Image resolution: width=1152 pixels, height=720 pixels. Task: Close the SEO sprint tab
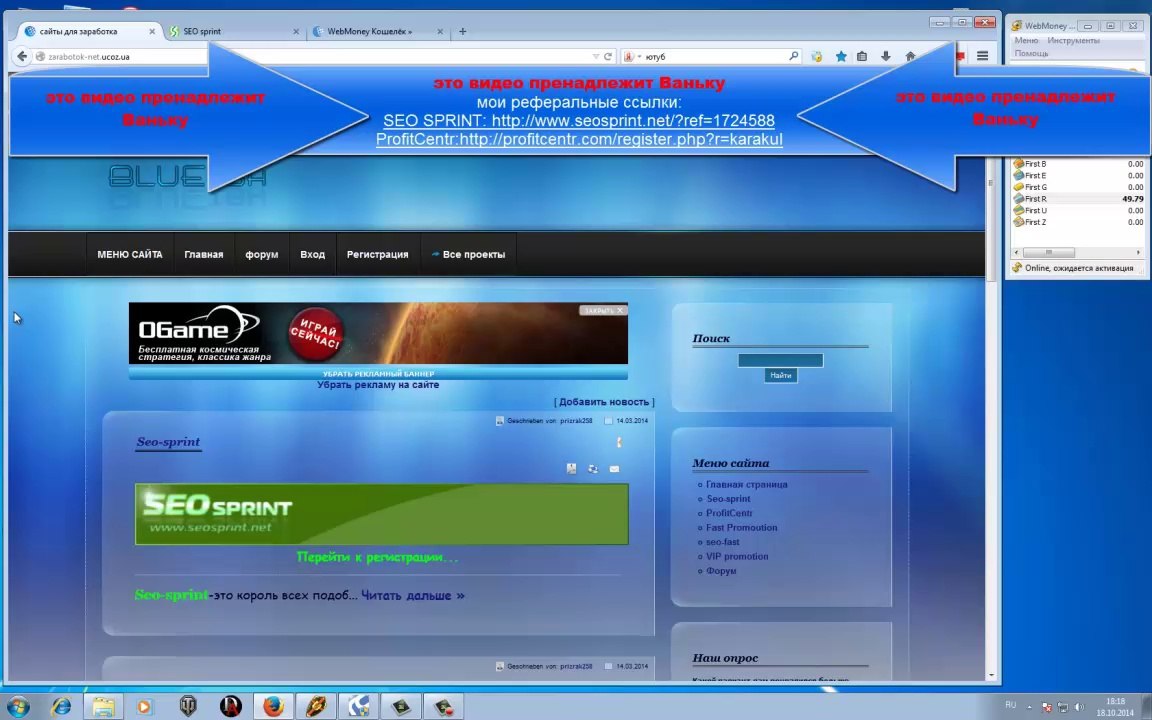point(296,32)
